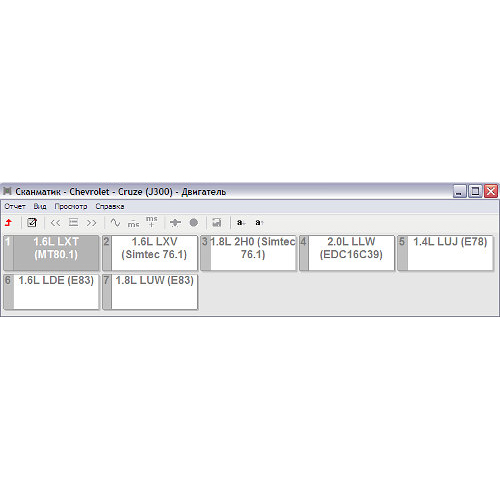Select engine 1.6L LDE (E83)

pyautogui.click(x=51, y=292)
